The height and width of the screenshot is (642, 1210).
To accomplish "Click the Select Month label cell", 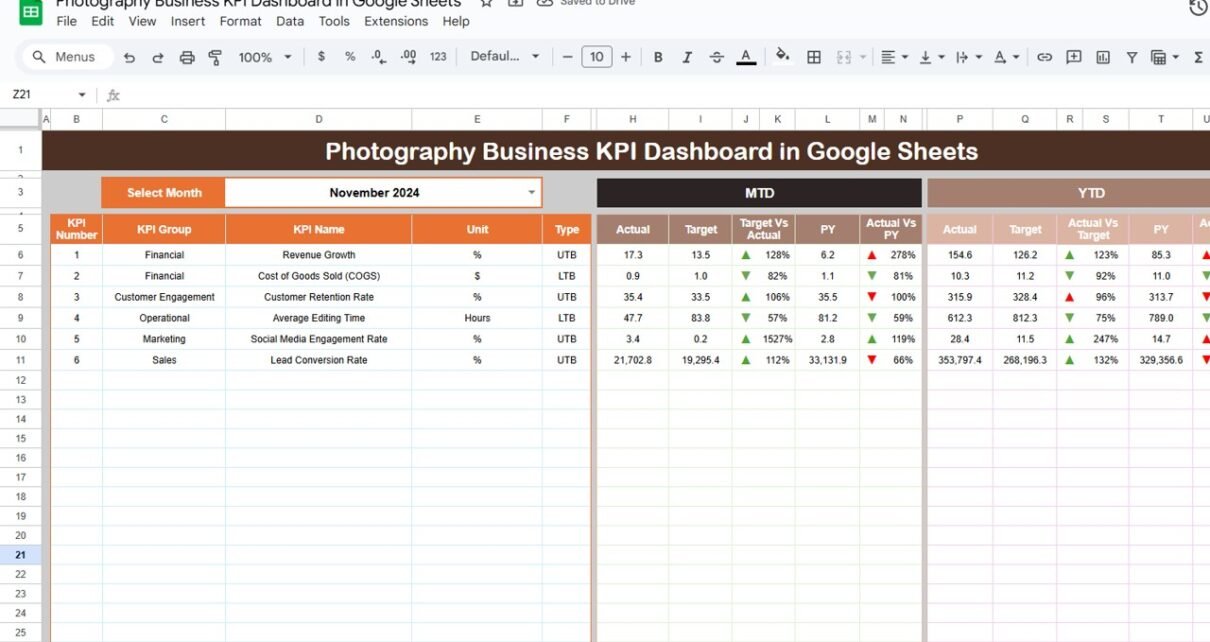I will [x=164, y=193].
